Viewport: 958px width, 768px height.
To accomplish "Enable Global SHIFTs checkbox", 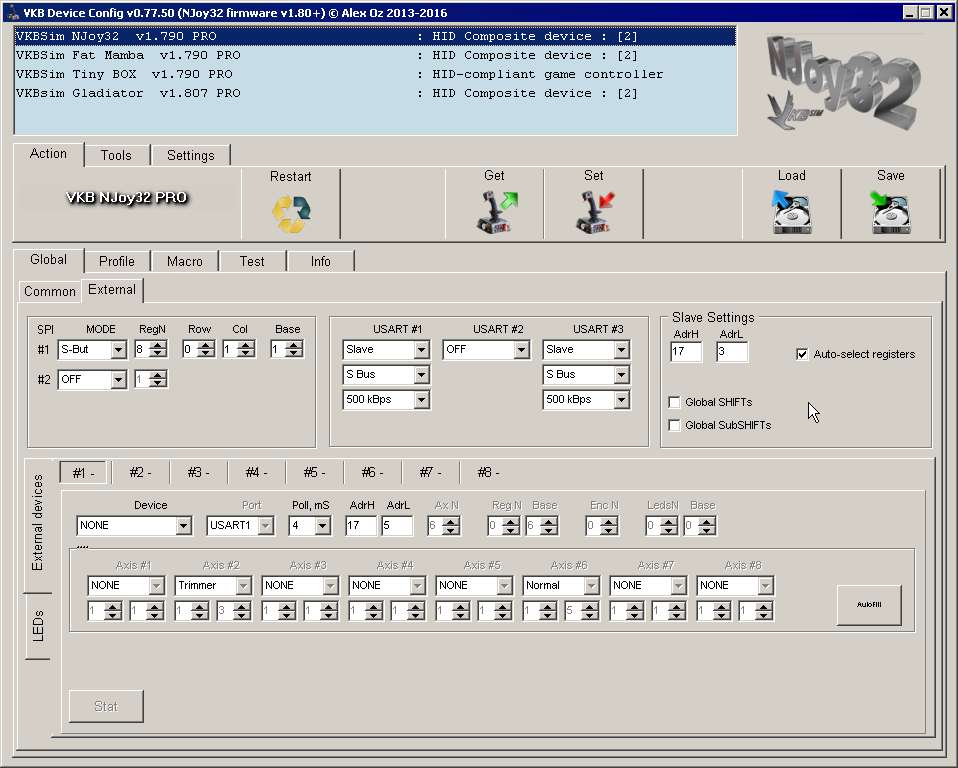I will pyautogui.click(x=675, y=402).
